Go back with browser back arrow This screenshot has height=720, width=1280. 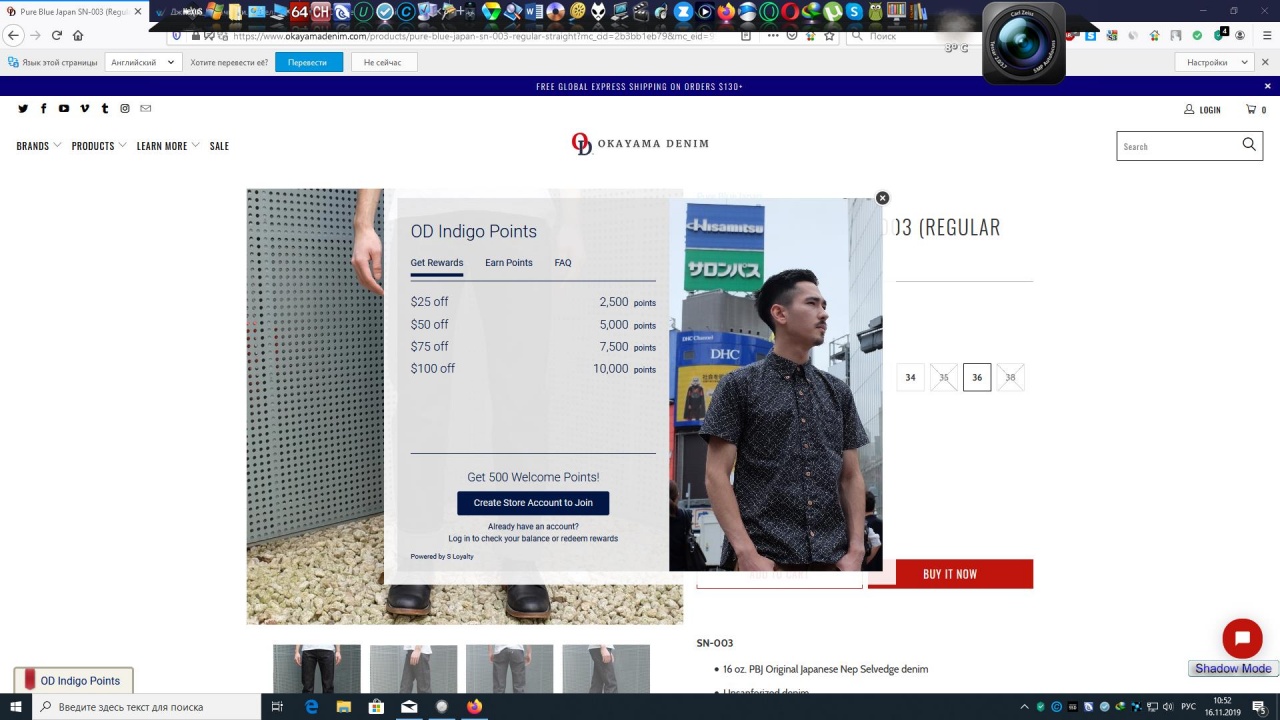[x=13, y=35]
